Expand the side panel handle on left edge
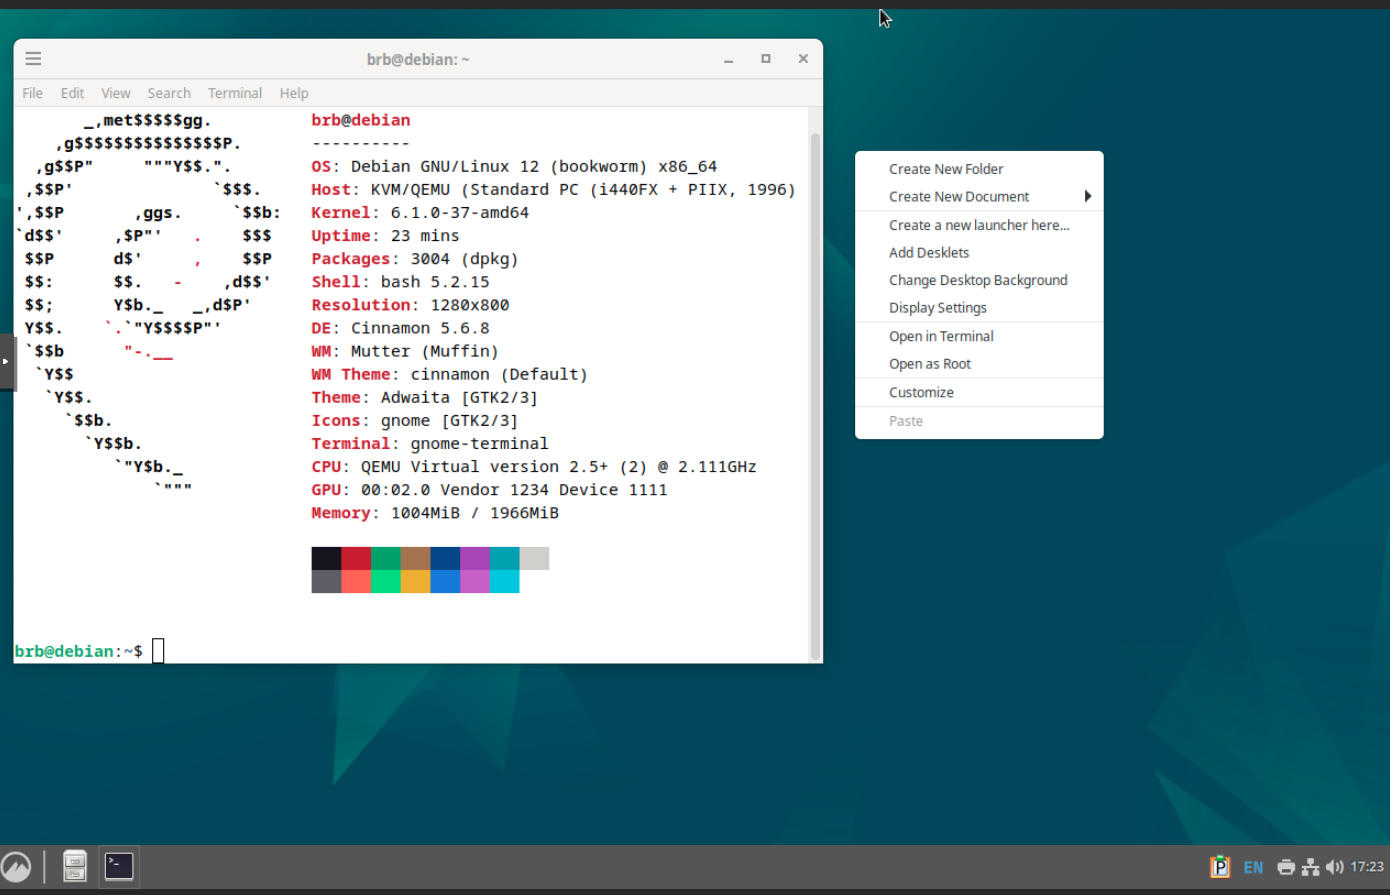 click(x=6, y=361)
